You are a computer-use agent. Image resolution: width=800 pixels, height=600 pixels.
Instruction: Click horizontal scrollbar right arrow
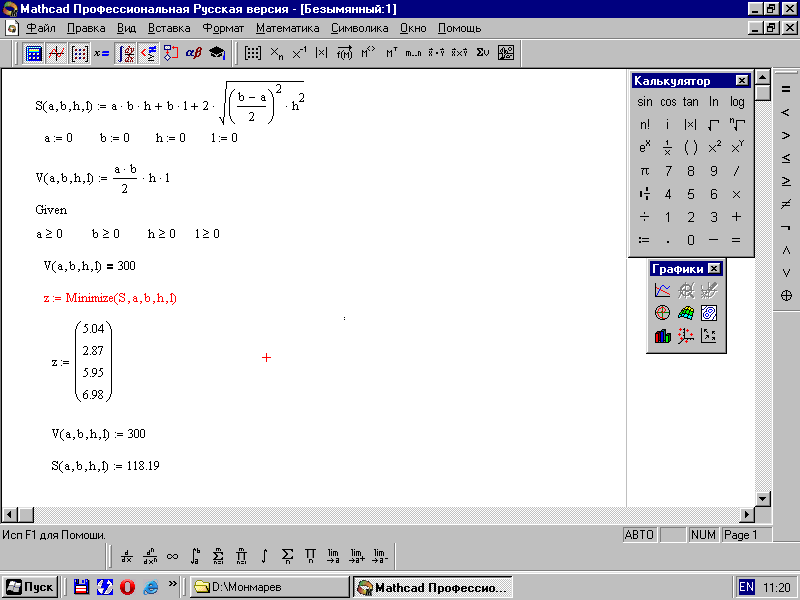click(747, 514)
